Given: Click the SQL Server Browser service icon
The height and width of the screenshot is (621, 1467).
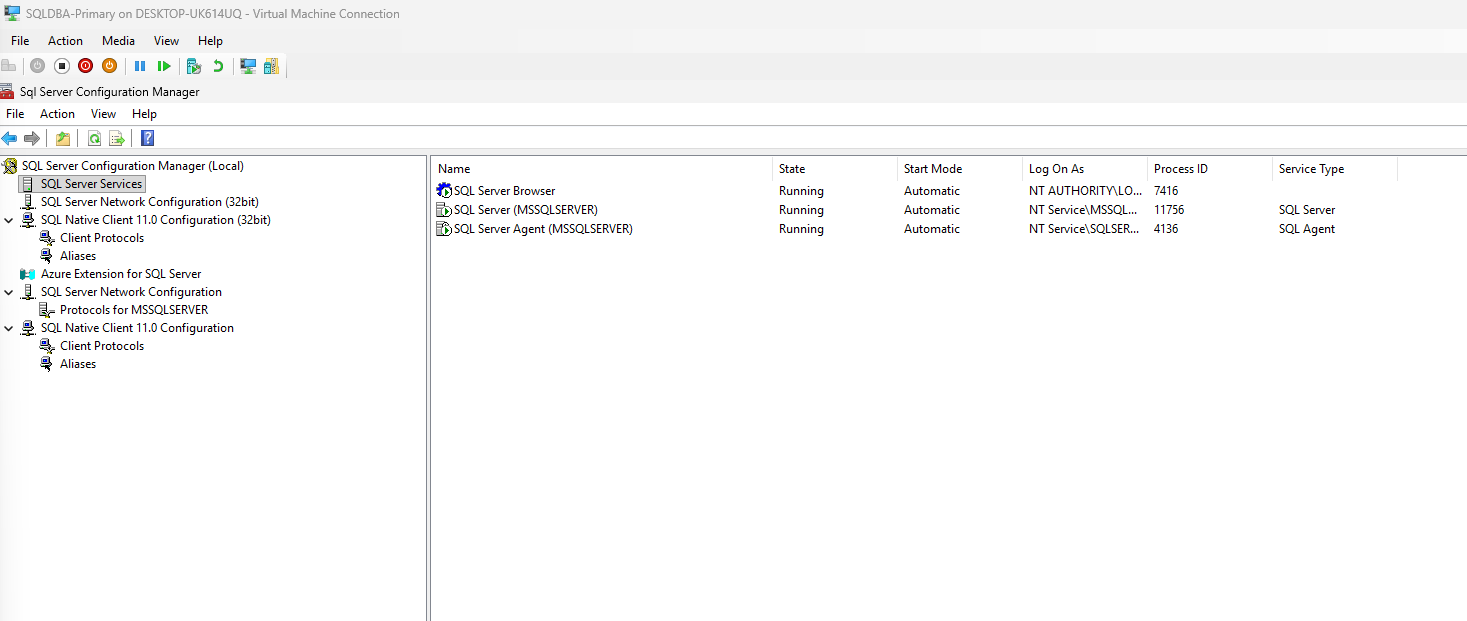Looking at the screenshot, I should point(445,191).
